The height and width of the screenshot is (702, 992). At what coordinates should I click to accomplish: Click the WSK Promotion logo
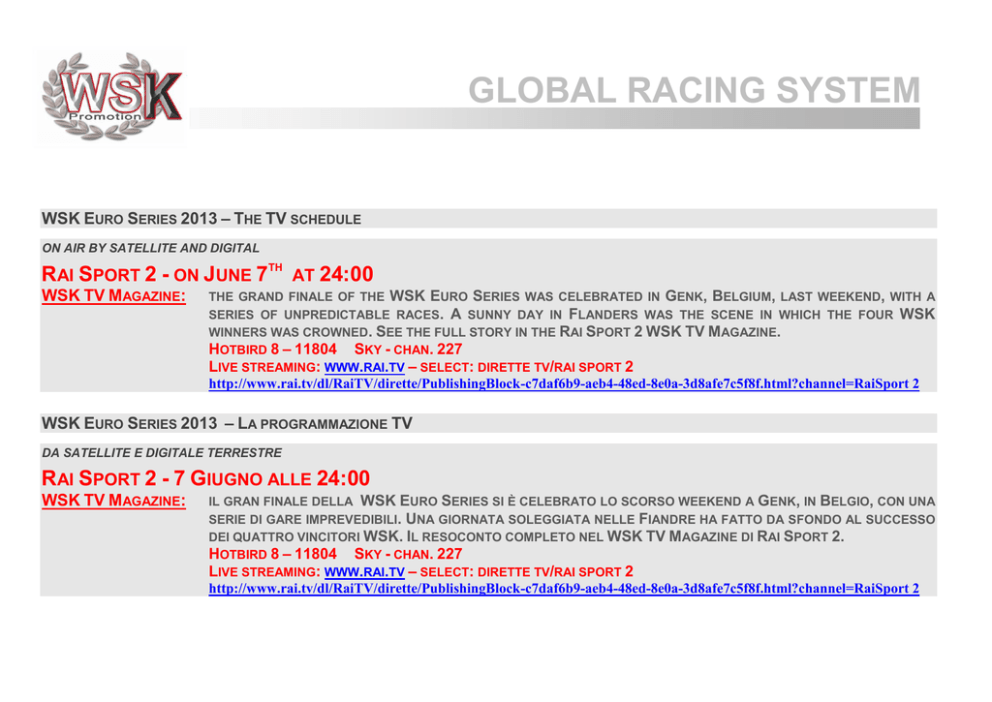[x=111, y=97]
